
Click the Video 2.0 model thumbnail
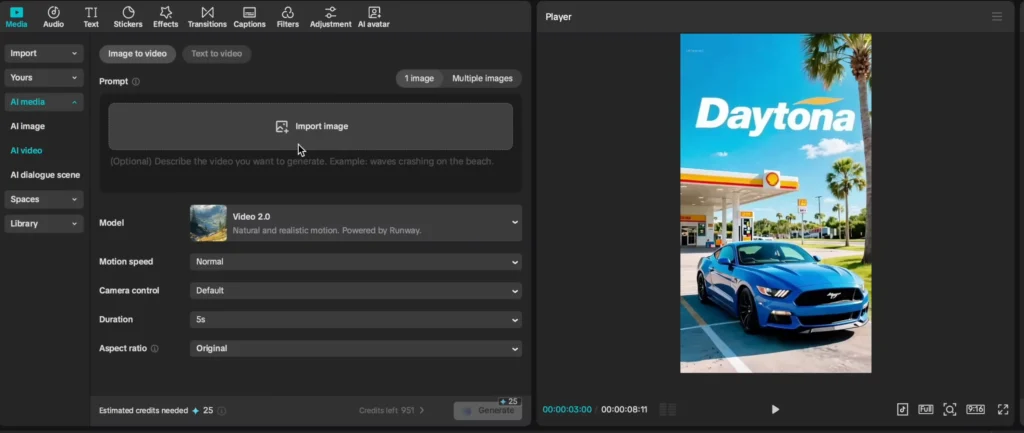click(208, 223)
